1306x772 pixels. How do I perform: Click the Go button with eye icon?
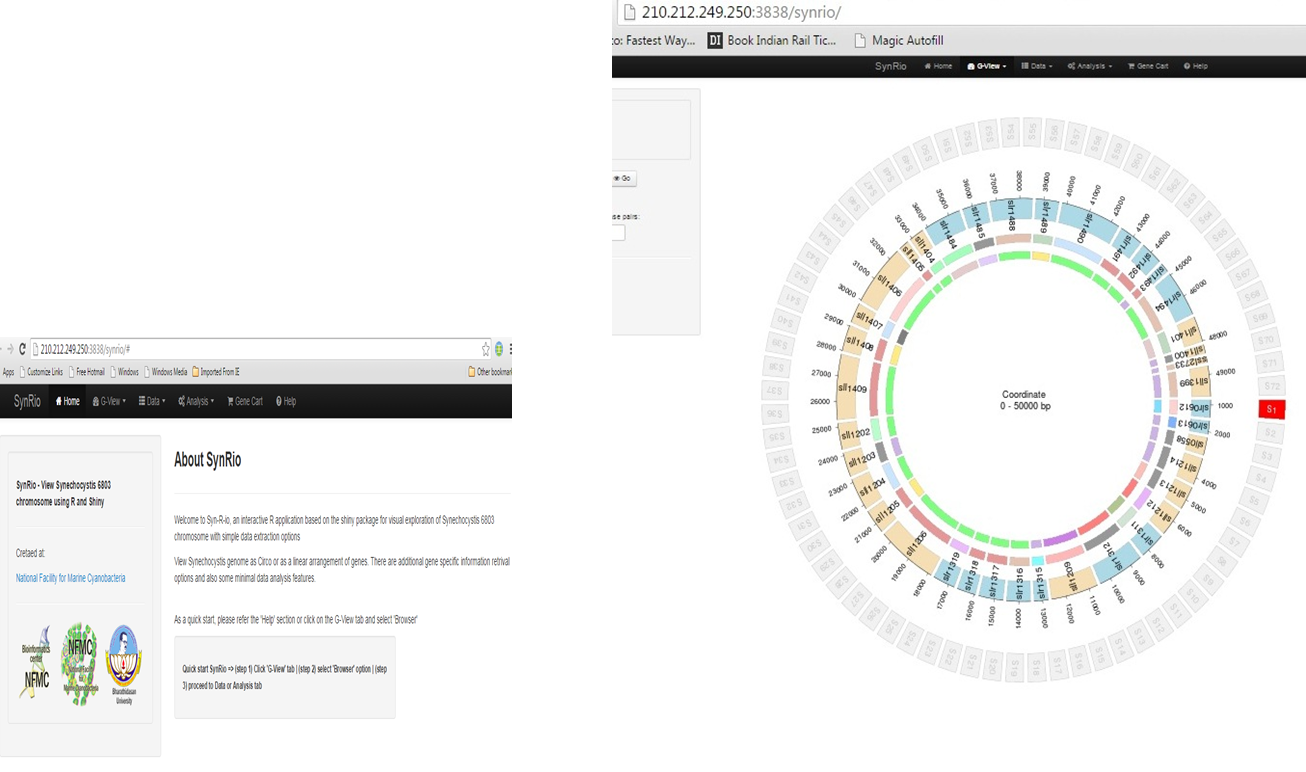coord(624,179)
